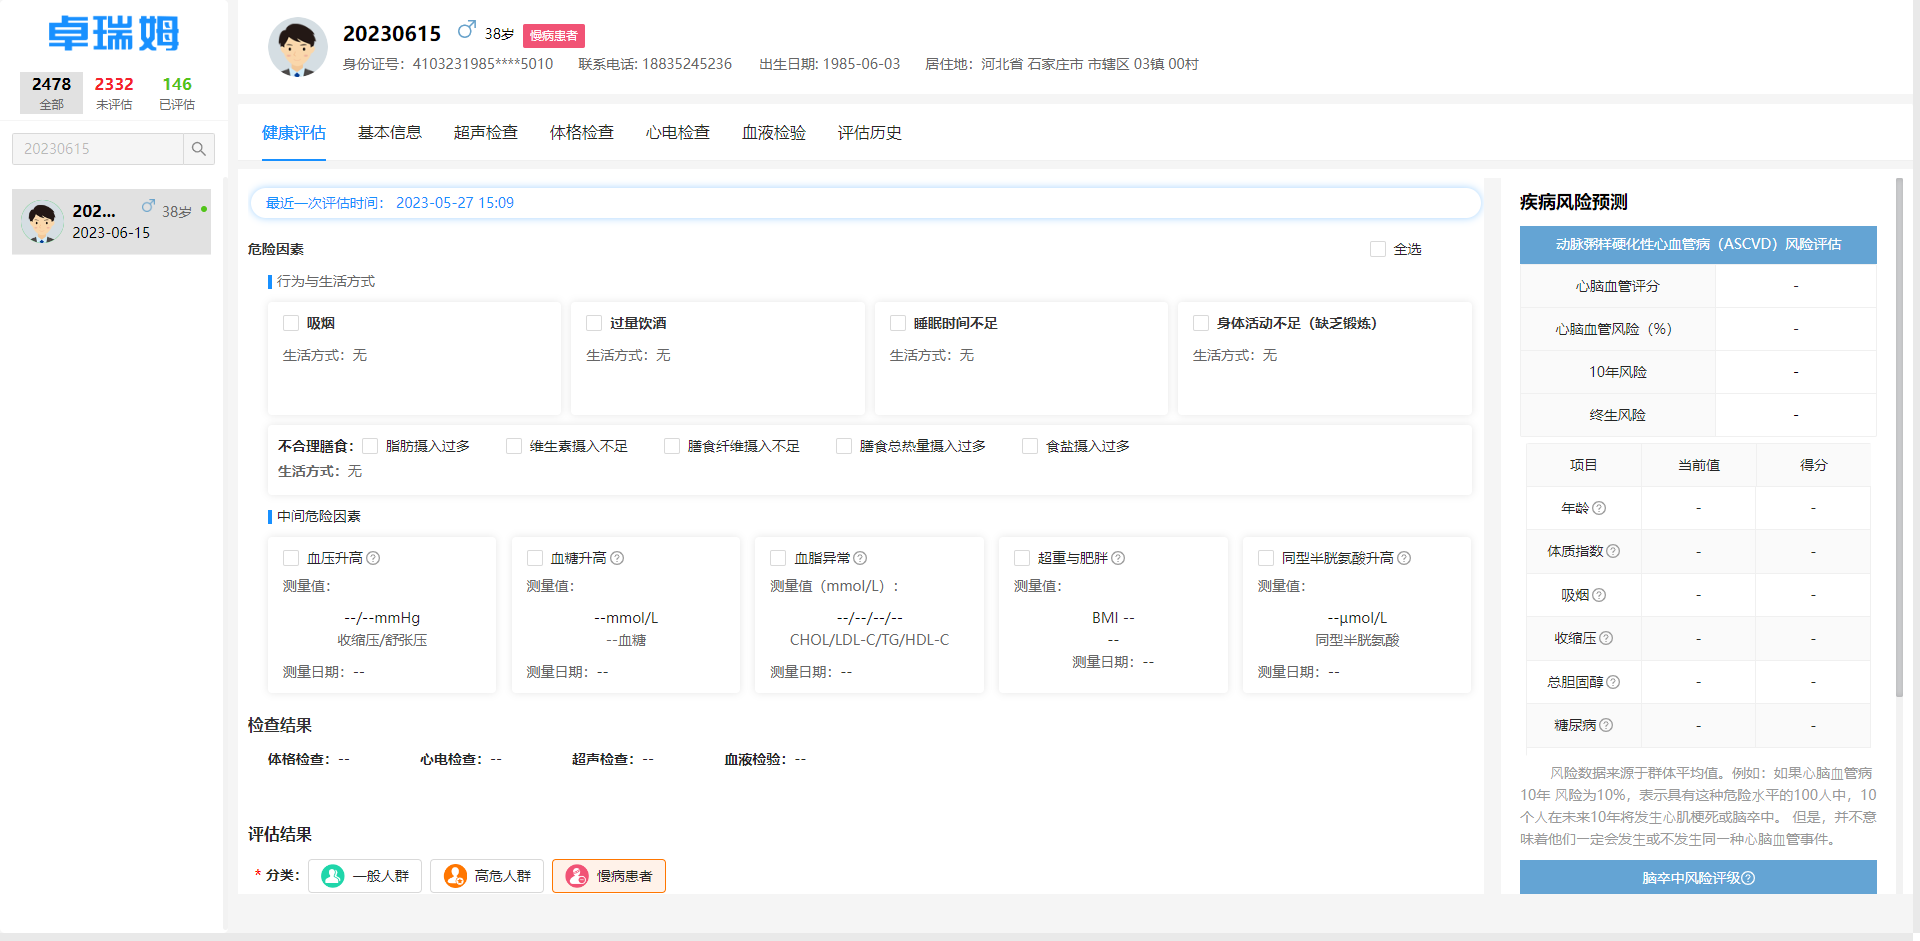Click help icon next to 体质指数
This screenshot has width=1920, height=941.
click(x=1613, y=551)
